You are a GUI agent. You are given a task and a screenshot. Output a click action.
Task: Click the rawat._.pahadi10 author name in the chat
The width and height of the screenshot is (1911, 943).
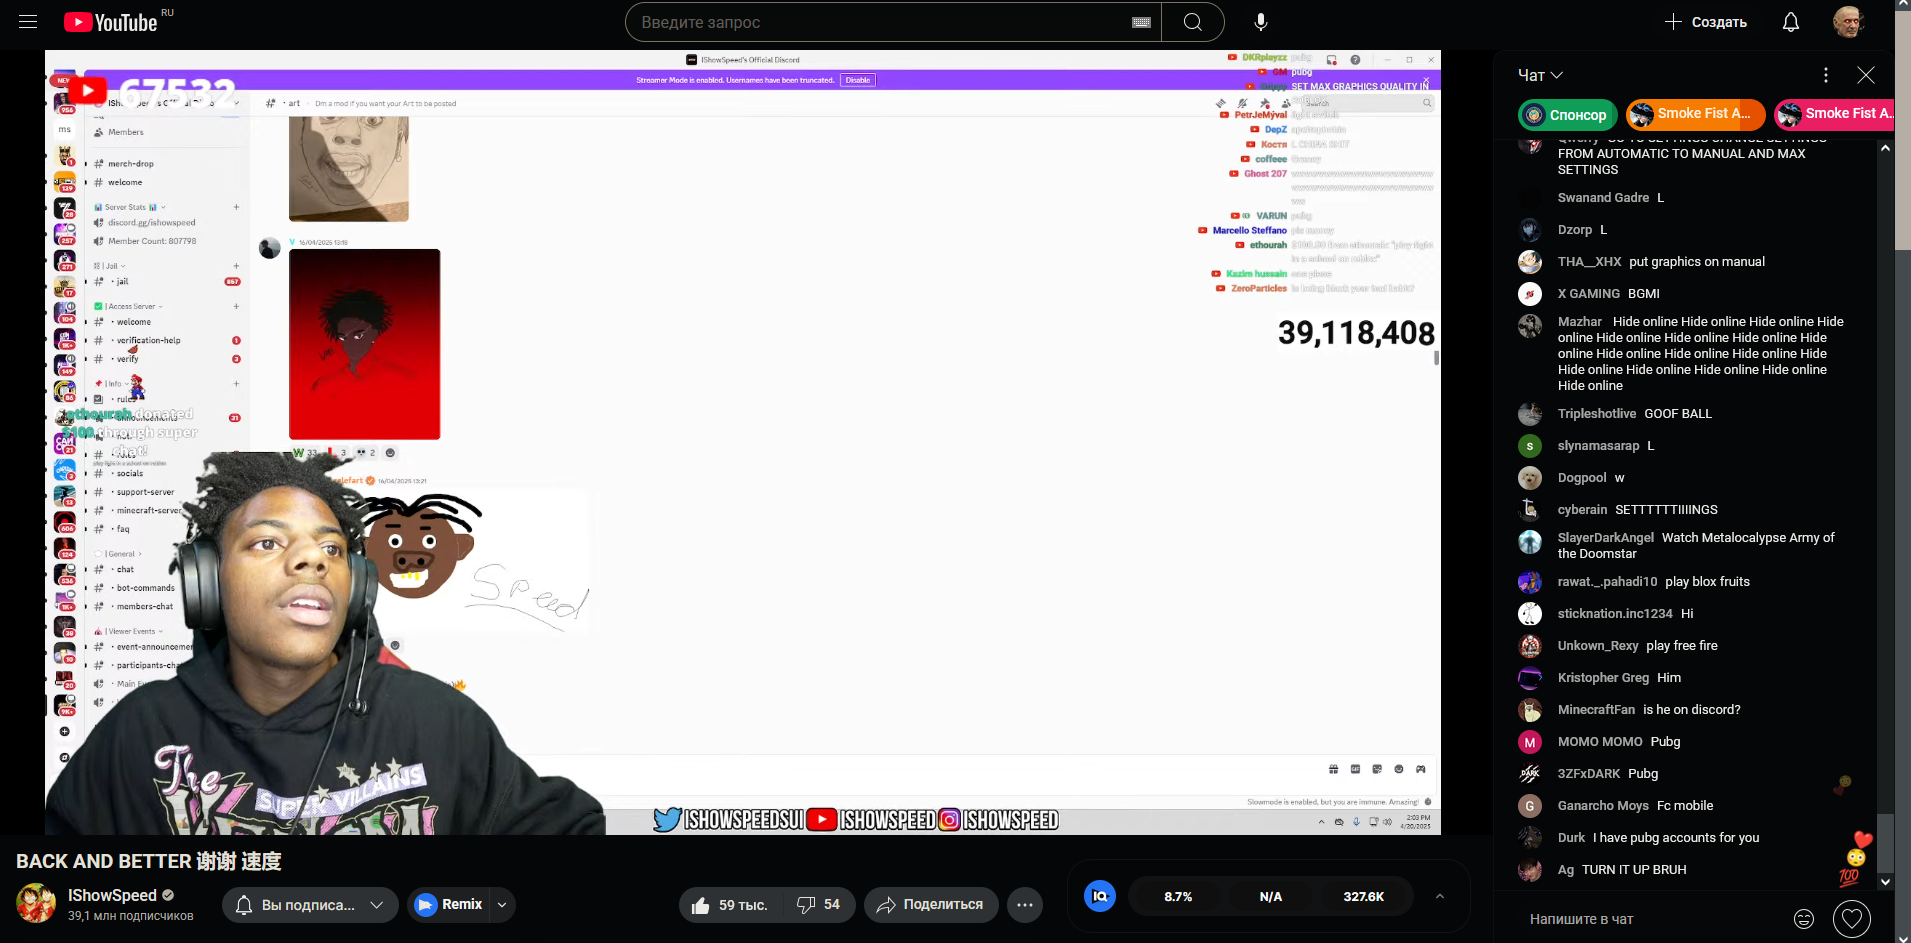click(x=1607, y=582)
